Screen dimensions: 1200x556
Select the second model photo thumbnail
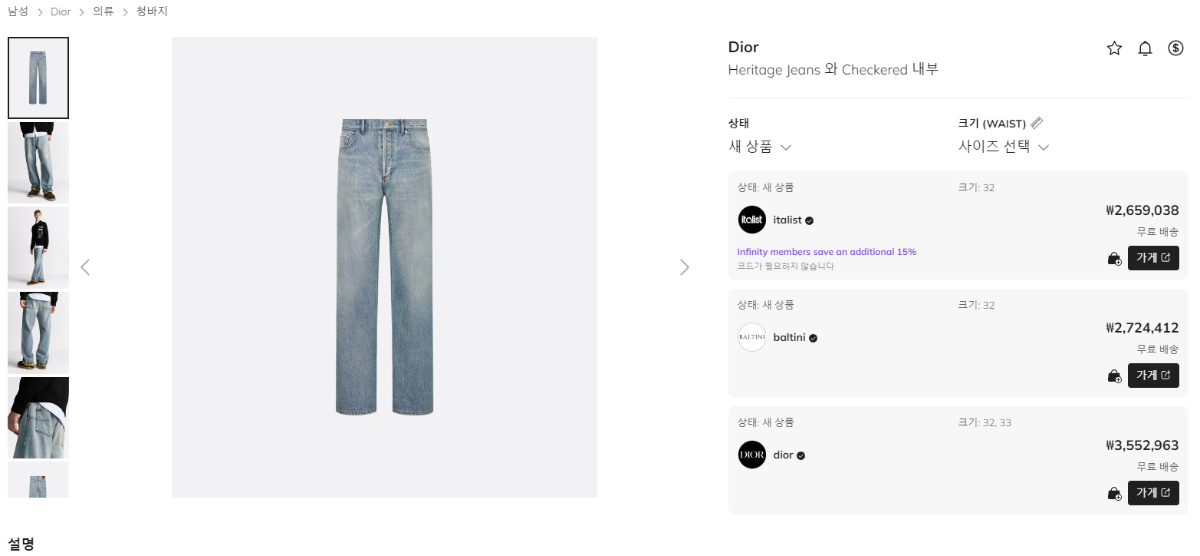(x=38, y=247)
